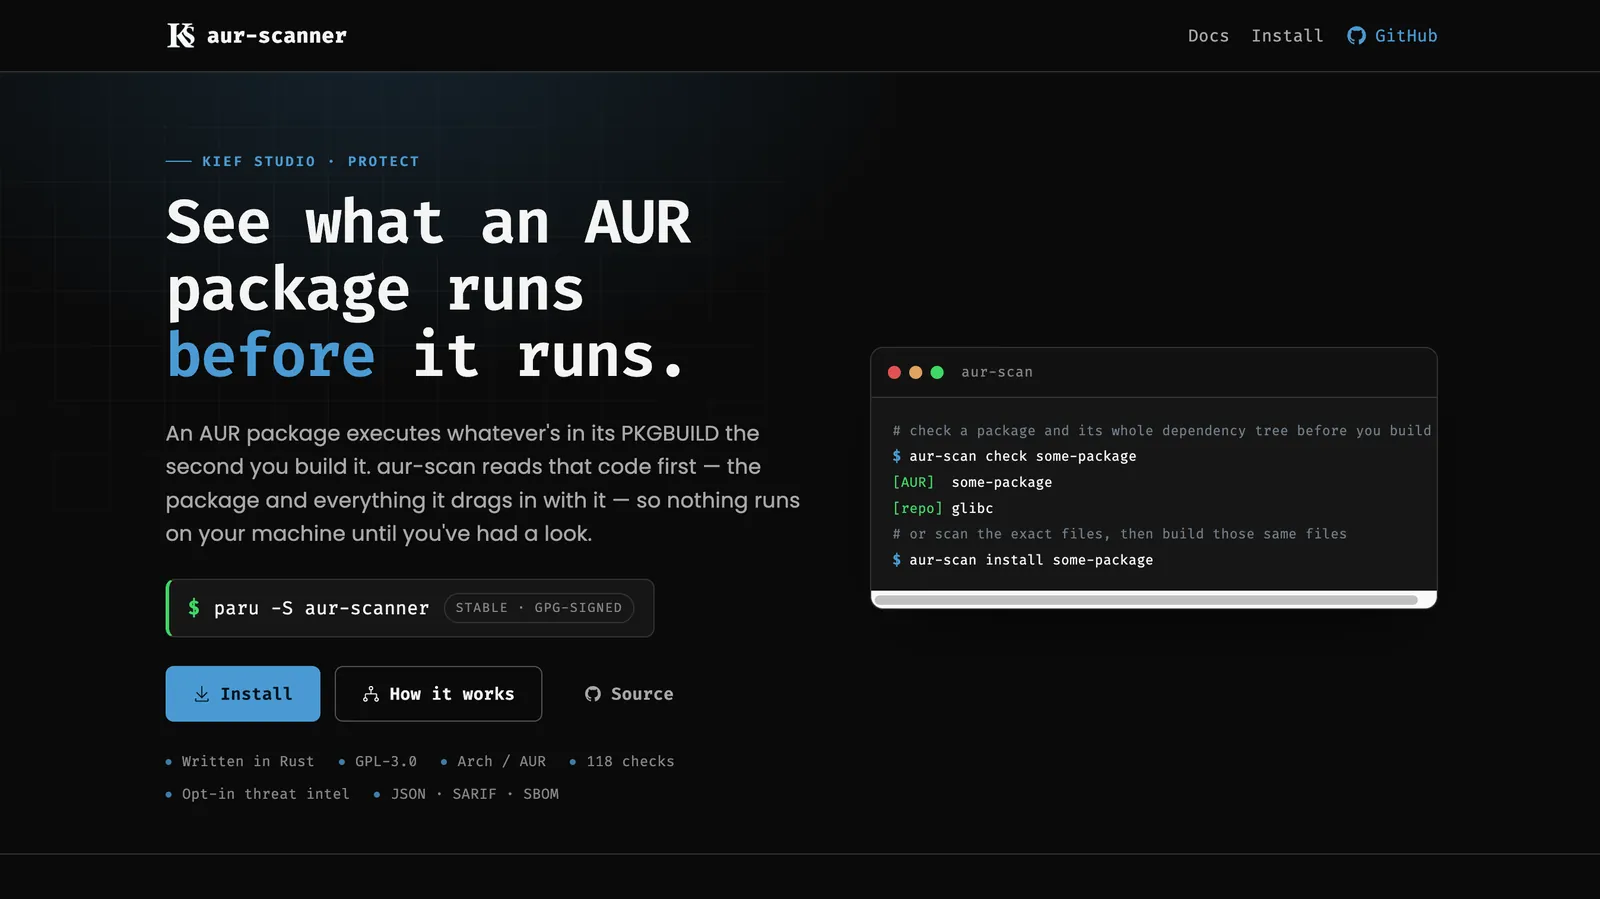Click the diagram icon on How it works

tap(371, 694)
